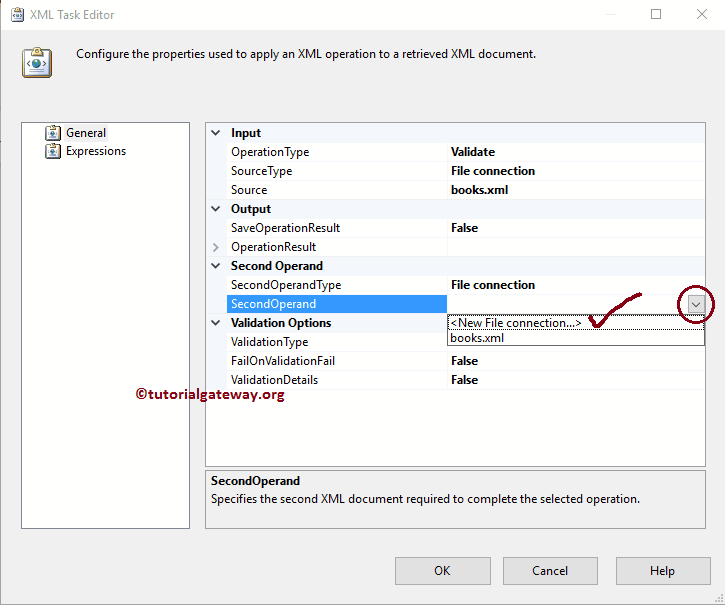The width and height of the screenshot is (725, 605).
Task: Select the Source property name
Action: (249, 190)
